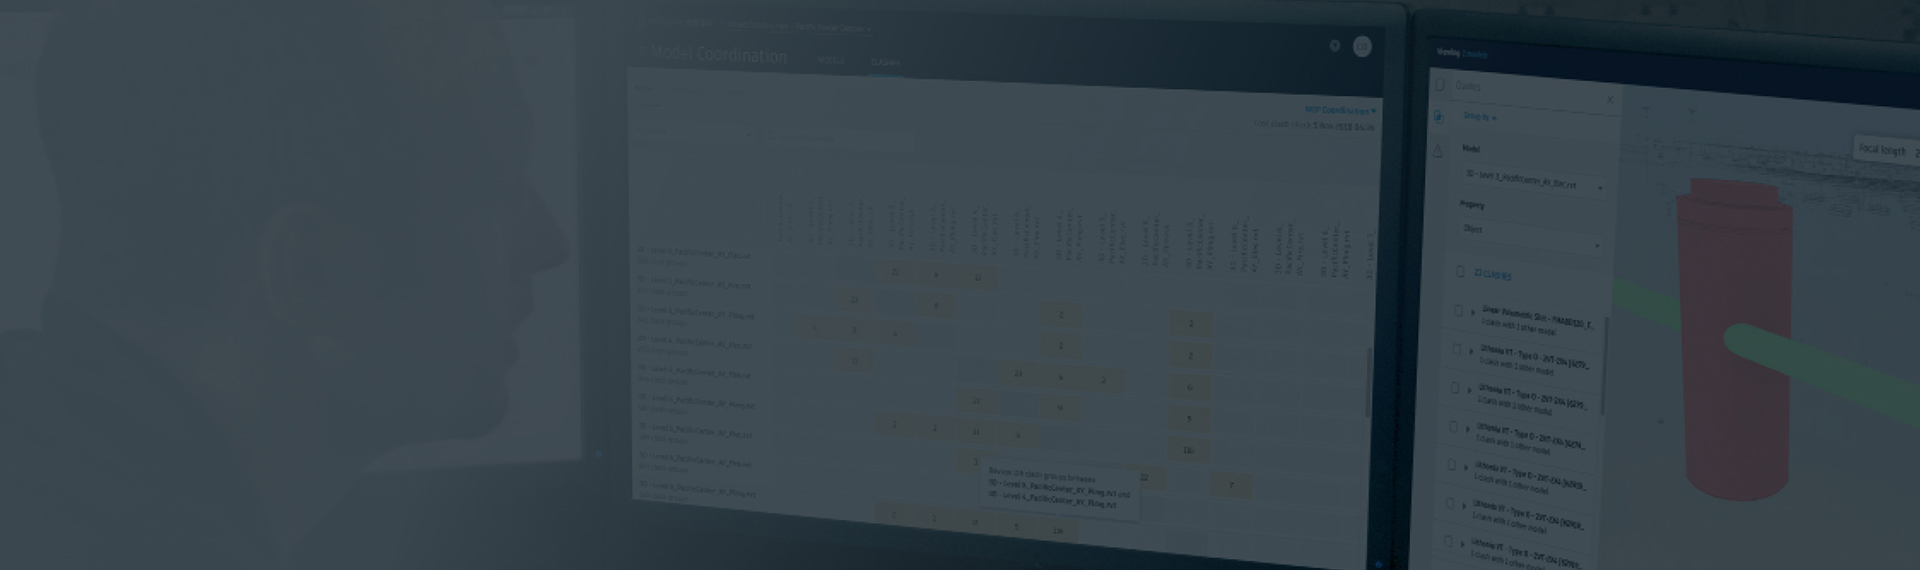Open the user avatar menu in Model Coordination

[x=1362, y=46]
